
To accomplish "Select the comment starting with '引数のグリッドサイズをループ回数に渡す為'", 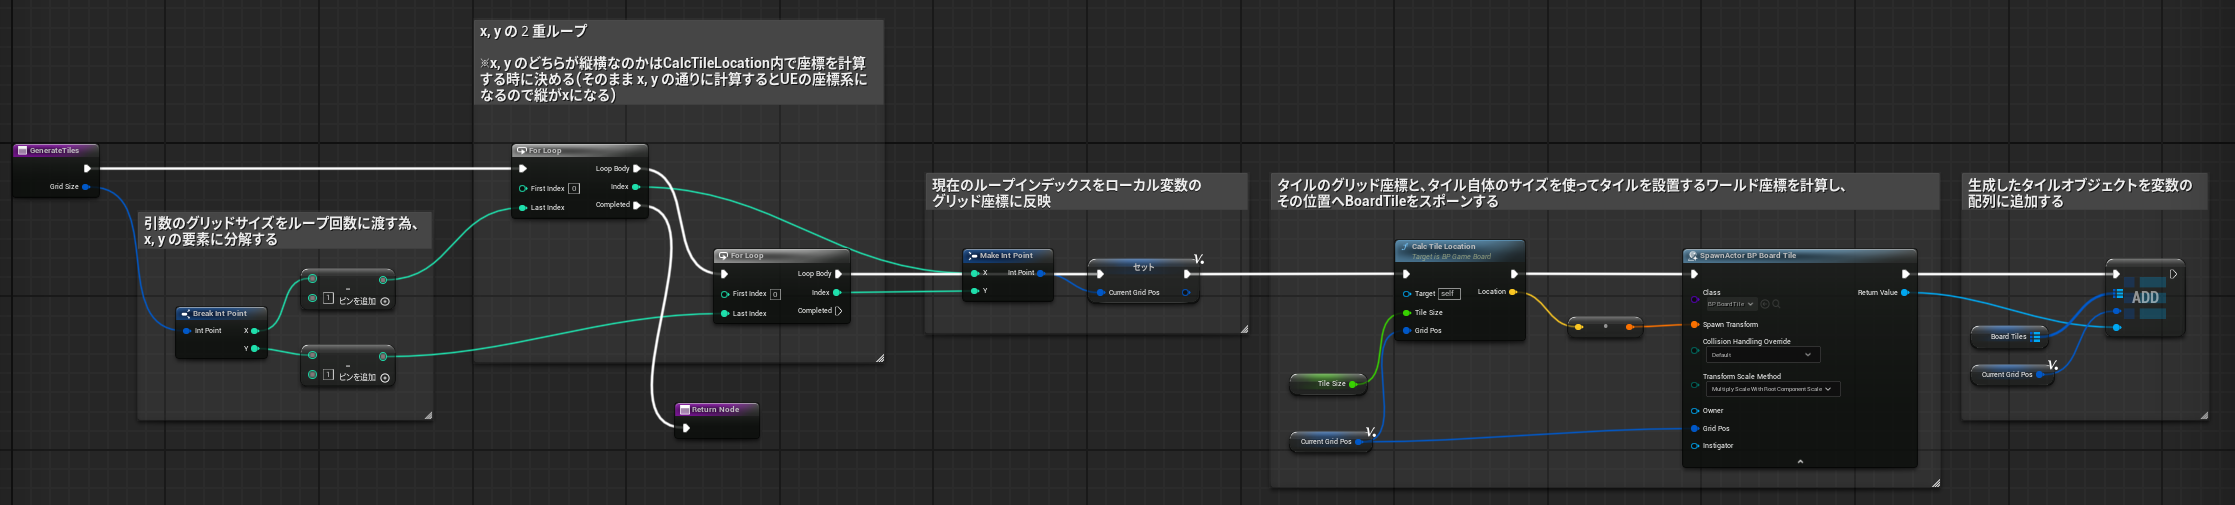I will coord(285,231).
